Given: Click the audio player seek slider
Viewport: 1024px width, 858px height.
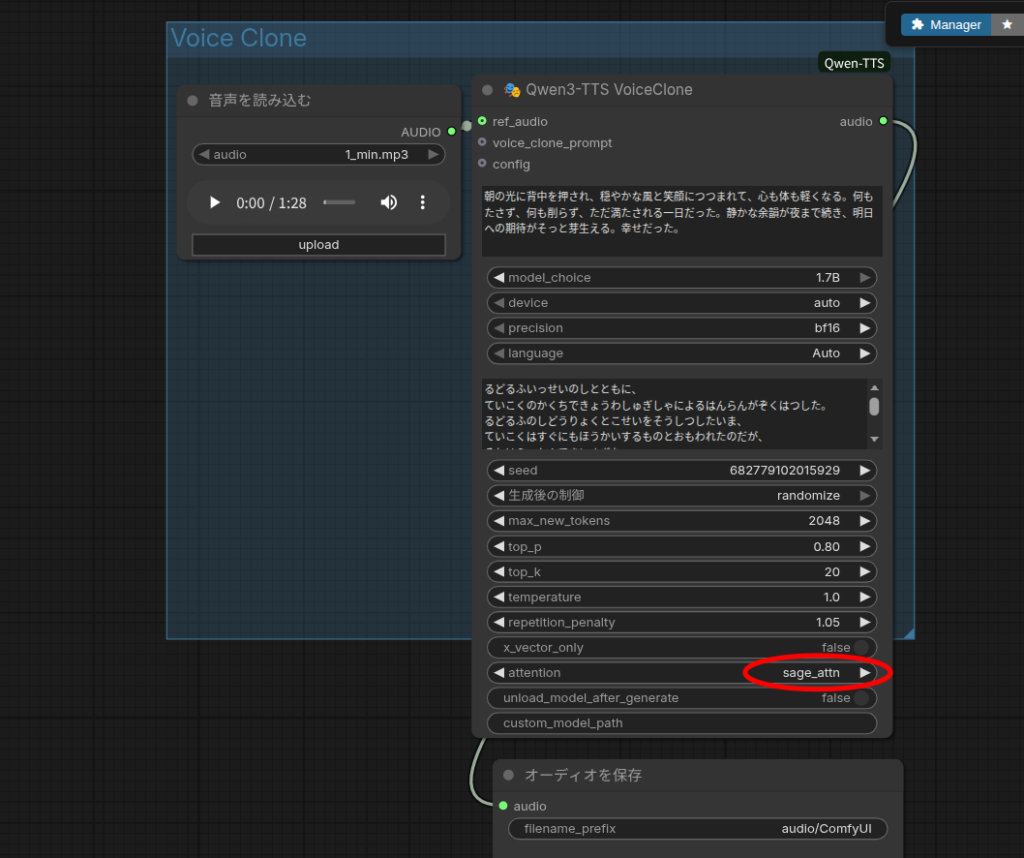Looking at the screenshot, I should (339, 203).
